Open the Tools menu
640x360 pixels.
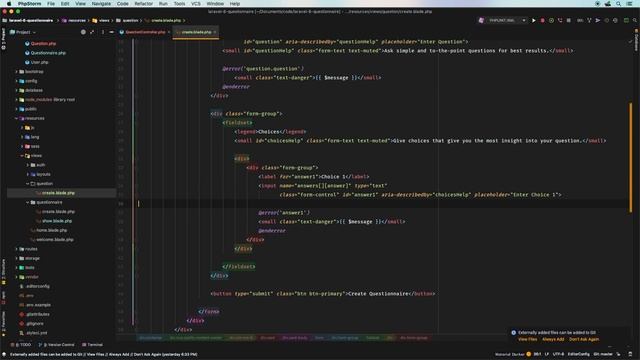click(179, 4)
